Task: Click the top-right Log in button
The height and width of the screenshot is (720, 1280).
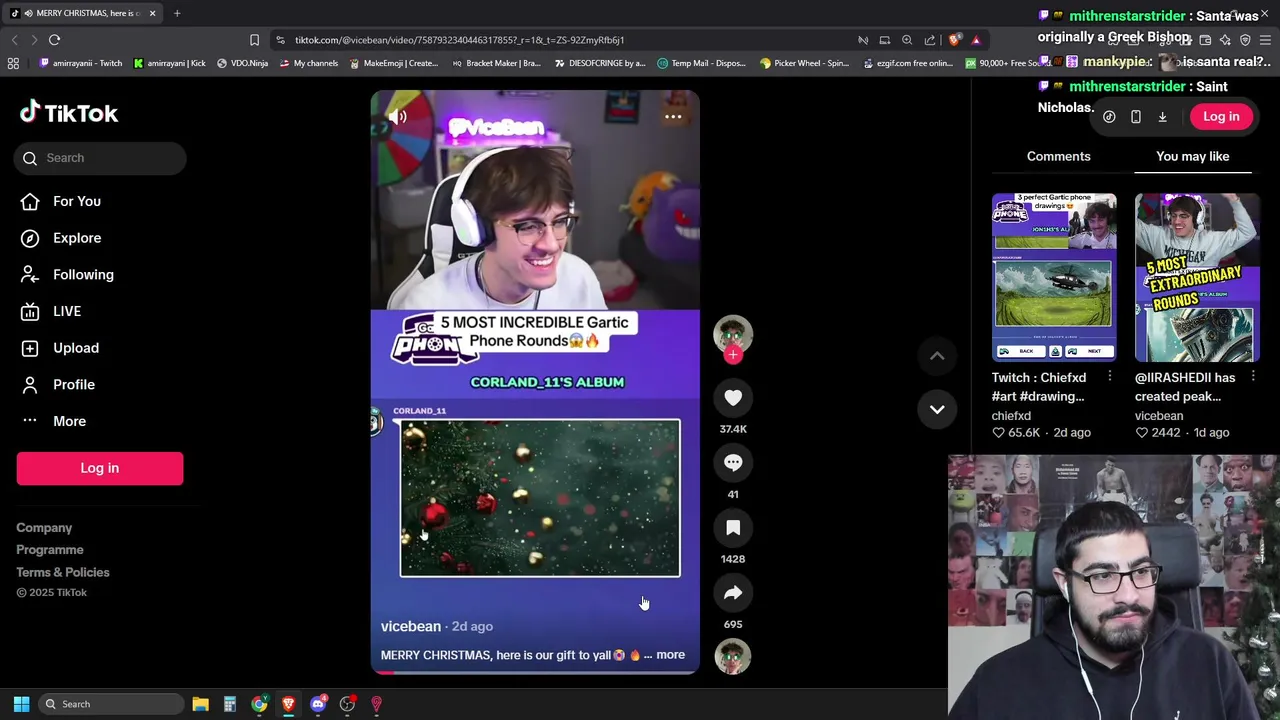Action: [1221, 116]
